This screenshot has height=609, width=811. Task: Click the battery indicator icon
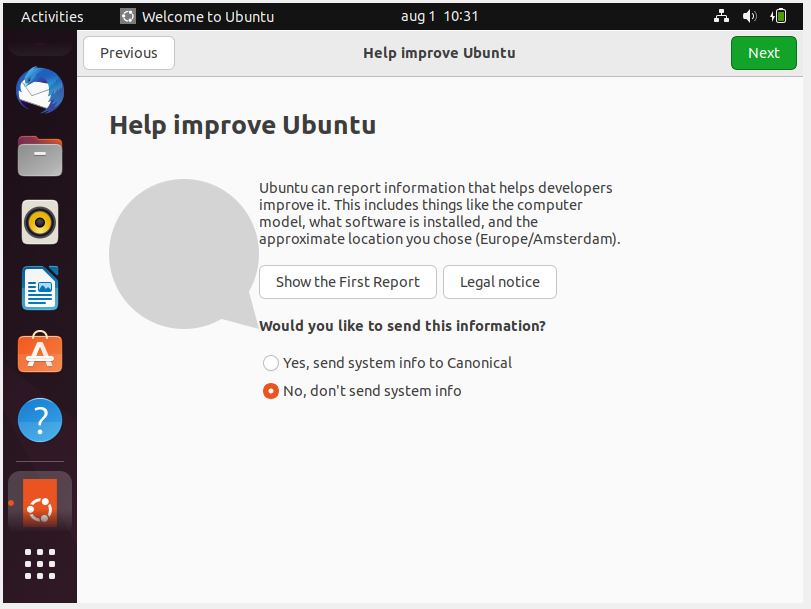point(778,16)
